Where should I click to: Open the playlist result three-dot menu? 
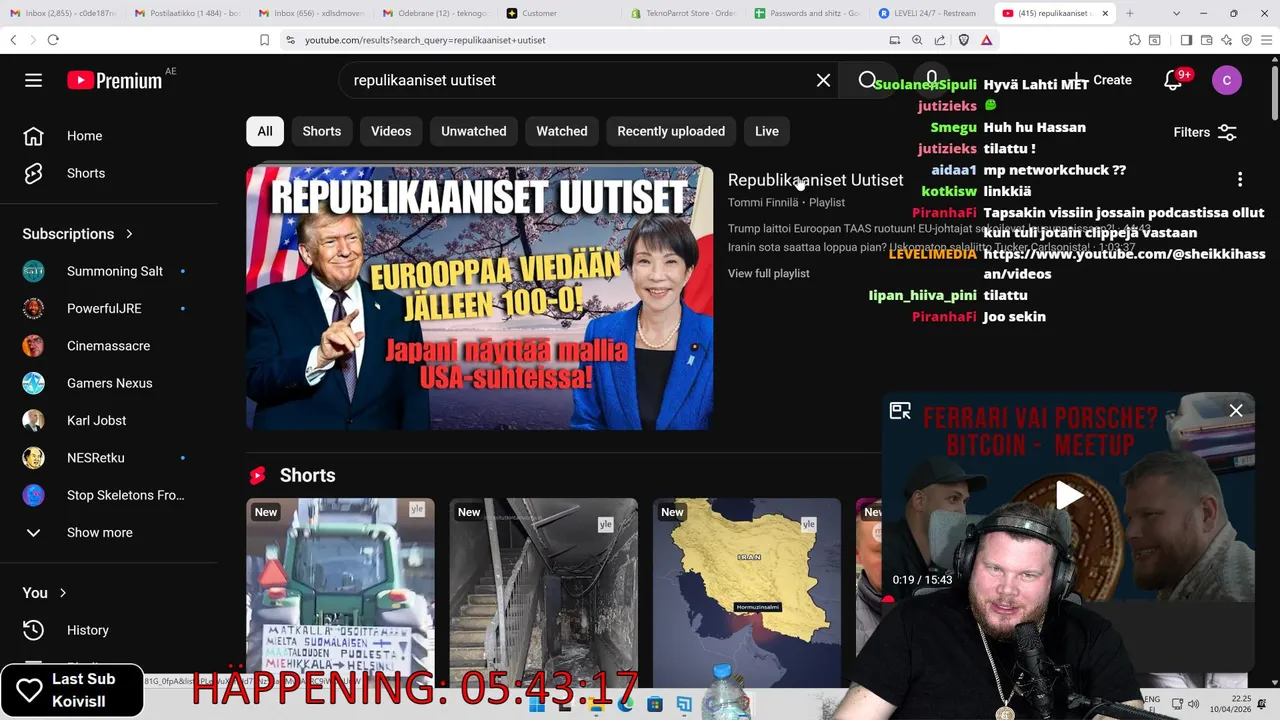[x=1240, y=179]
